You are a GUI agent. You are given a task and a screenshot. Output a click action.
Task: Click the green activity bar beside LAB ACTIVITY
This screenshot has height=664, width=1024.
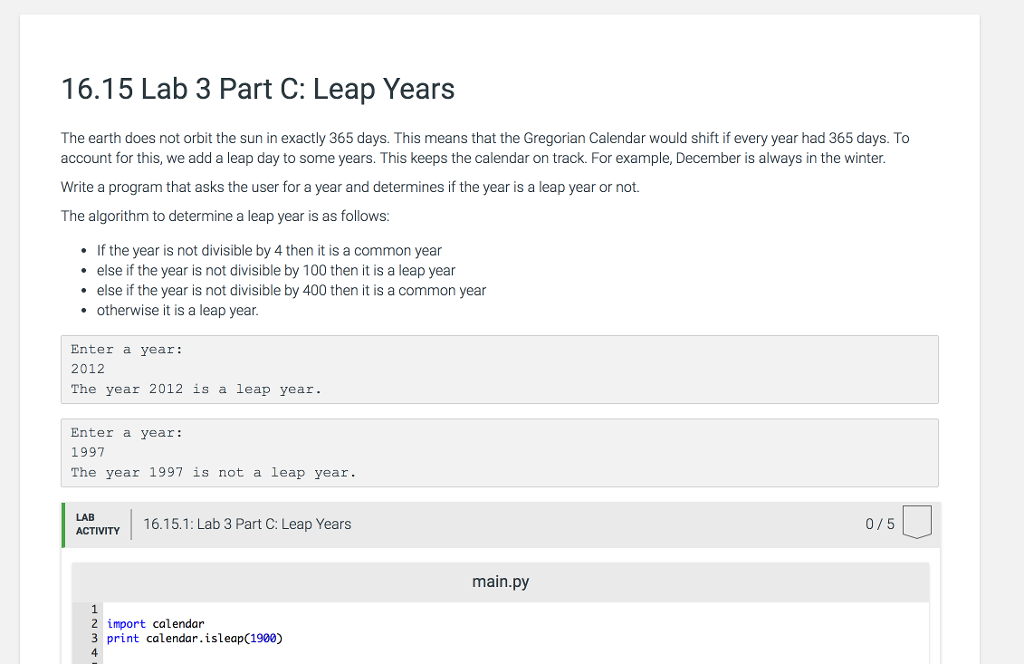tap(62, 523)
